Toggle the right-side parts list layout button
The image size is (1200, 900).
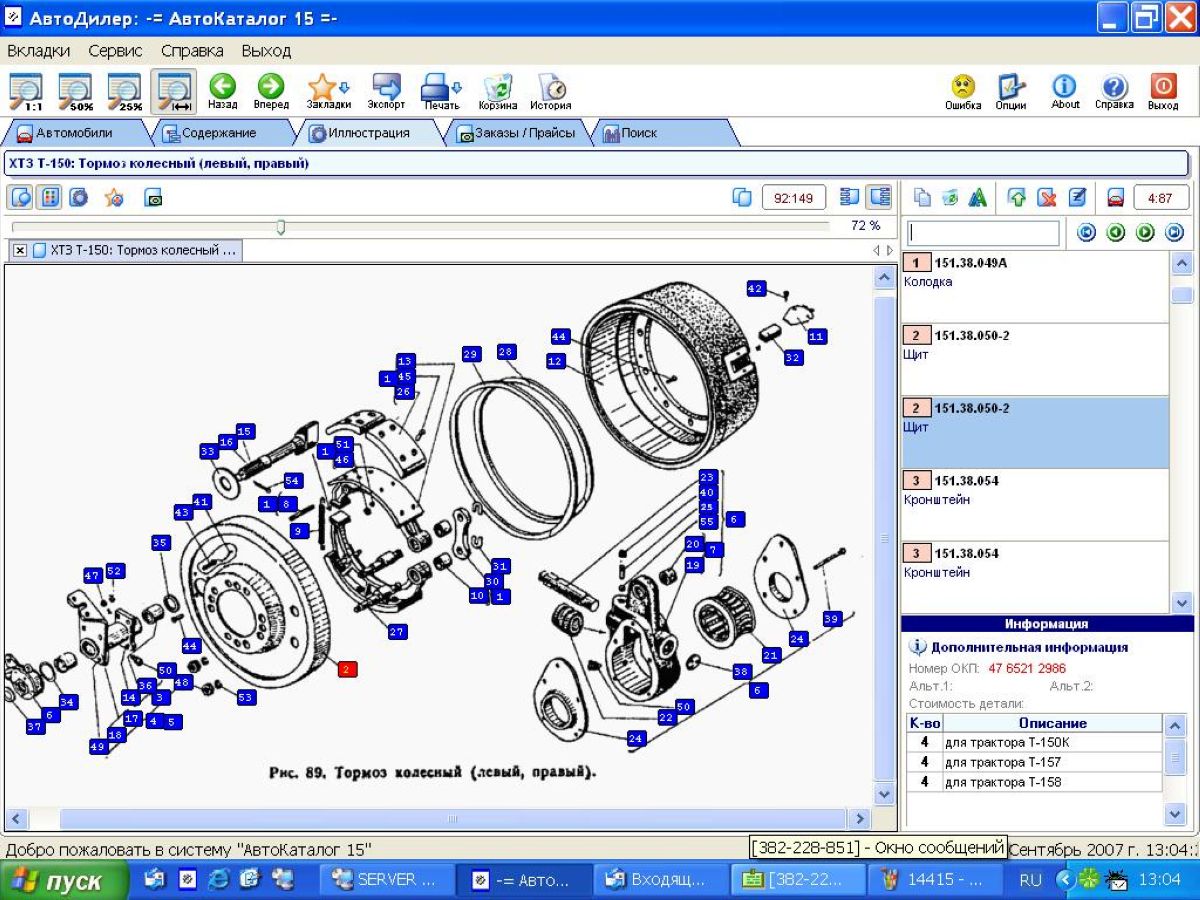coord(879,198)
